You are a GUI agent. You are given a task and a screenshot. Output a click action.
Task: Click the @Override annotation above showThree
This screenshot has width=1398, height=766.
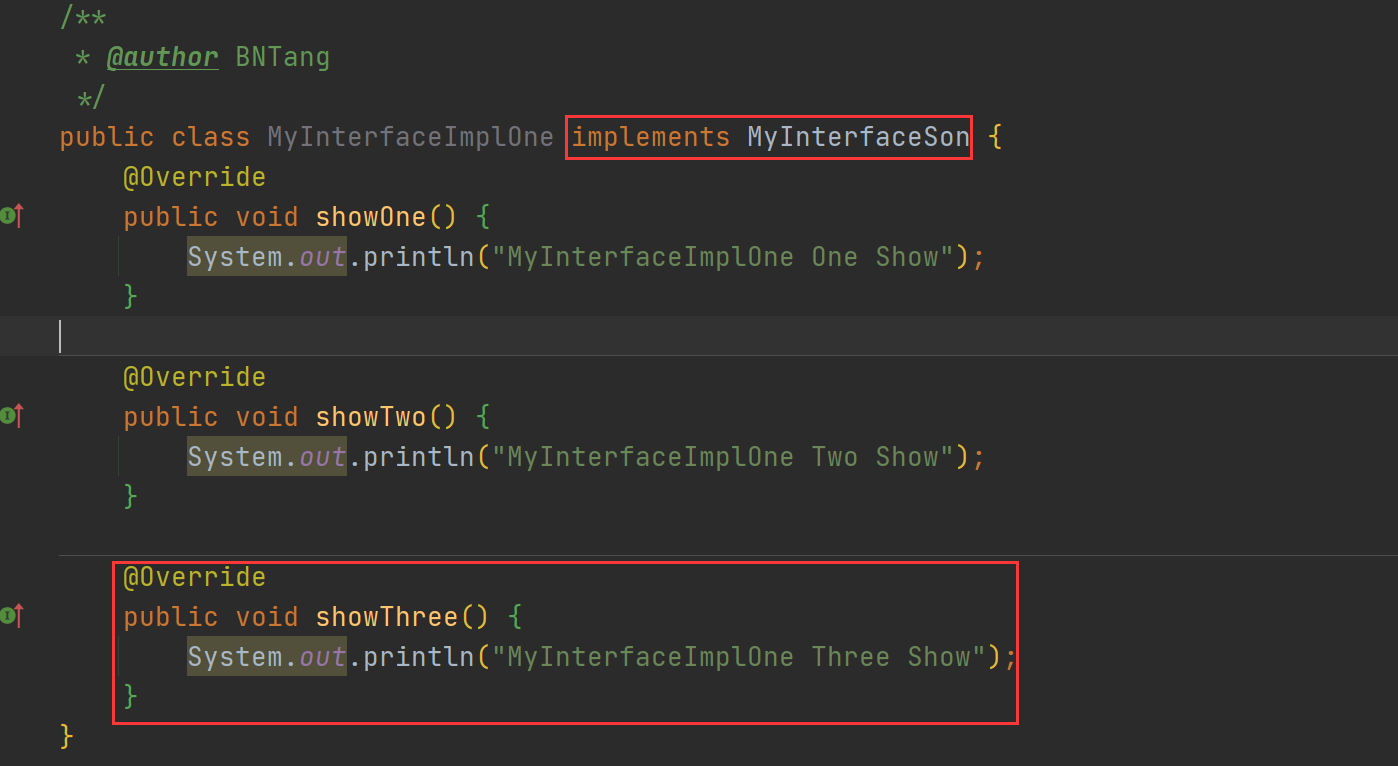point(195,577)
